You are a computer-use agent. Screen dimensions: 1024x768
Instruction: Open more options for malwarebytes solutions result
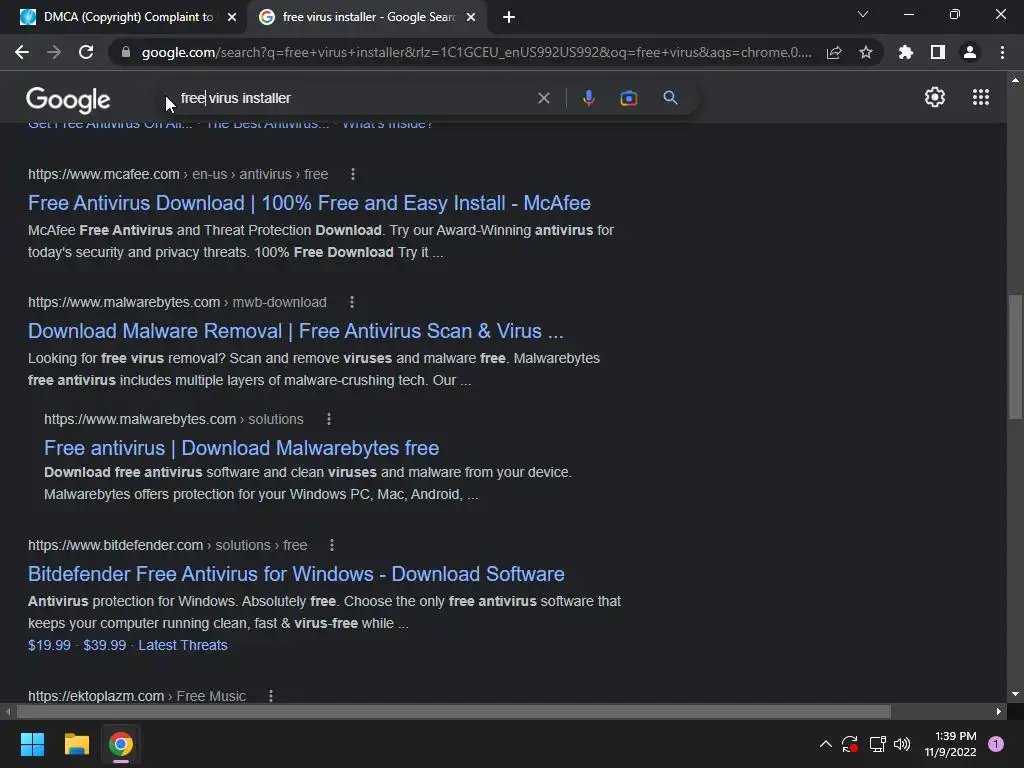pos(328,419)
